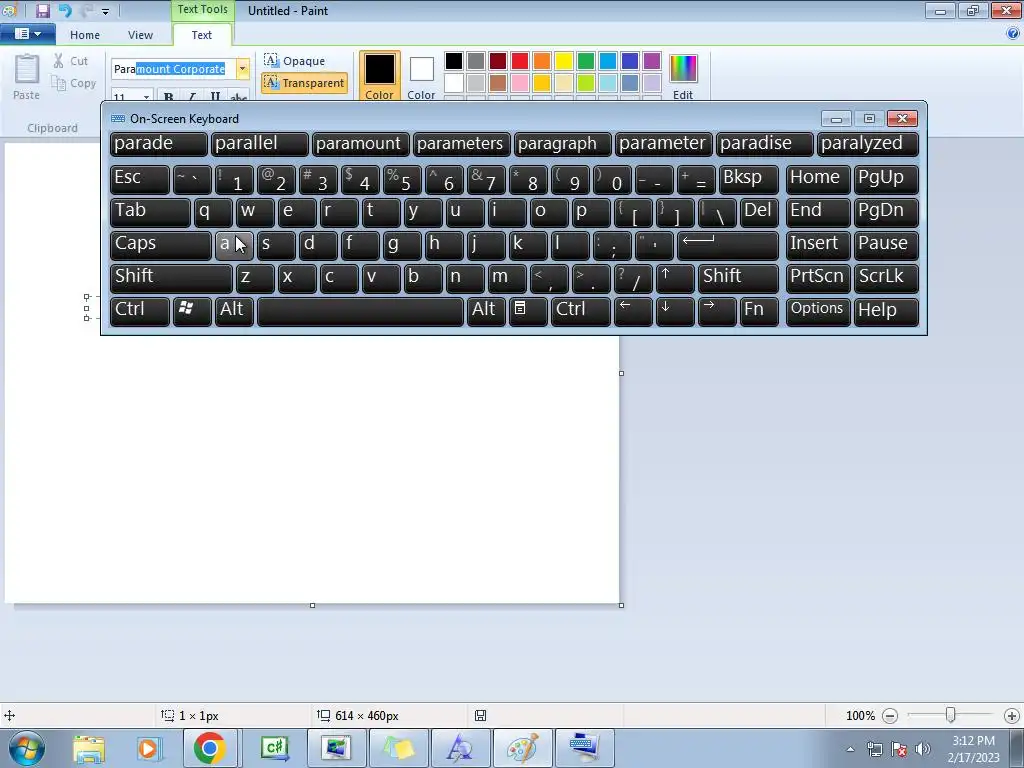Open Google Chrome from the taskbar
This screenshot has height=768, width=1024.
pyautogui.click(x=209, y=748)
